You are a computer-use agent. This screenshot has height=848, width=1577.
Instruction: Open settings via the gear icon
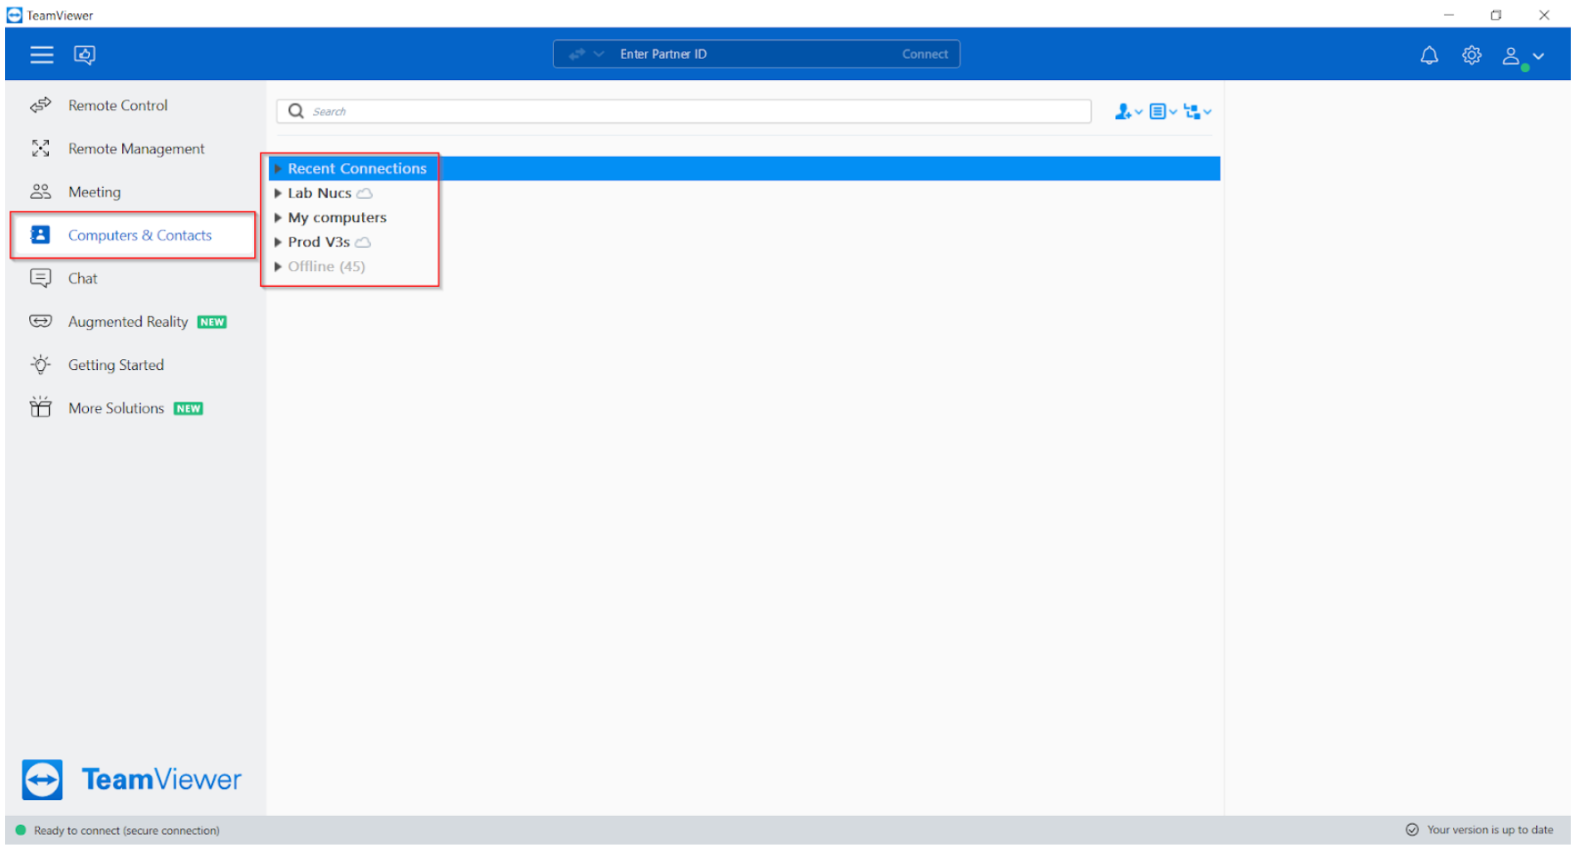click(1471, 56)
